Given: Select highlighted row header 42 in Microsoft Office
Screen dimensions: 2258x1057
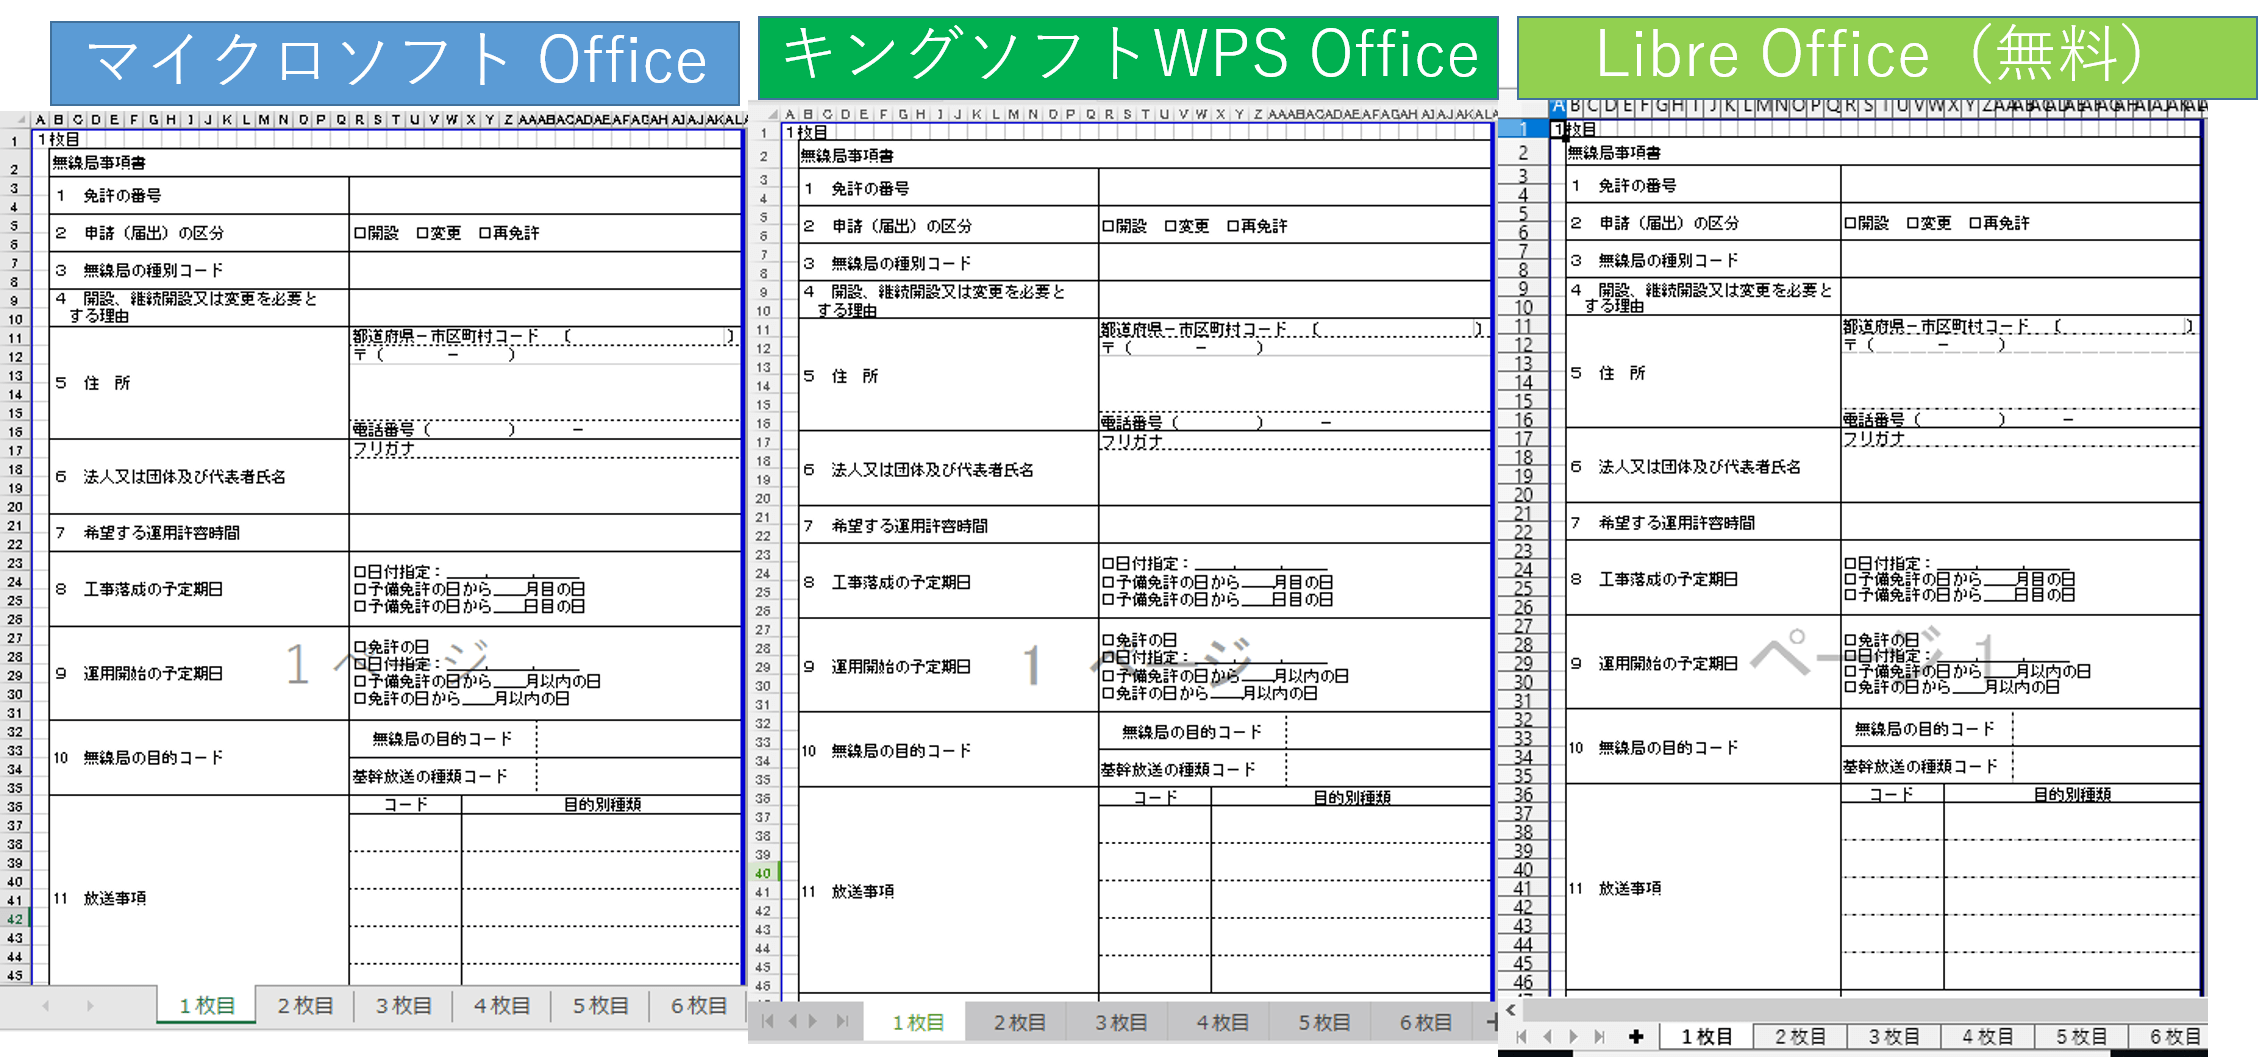Looking at the screenshot, I should coord(15,919).
